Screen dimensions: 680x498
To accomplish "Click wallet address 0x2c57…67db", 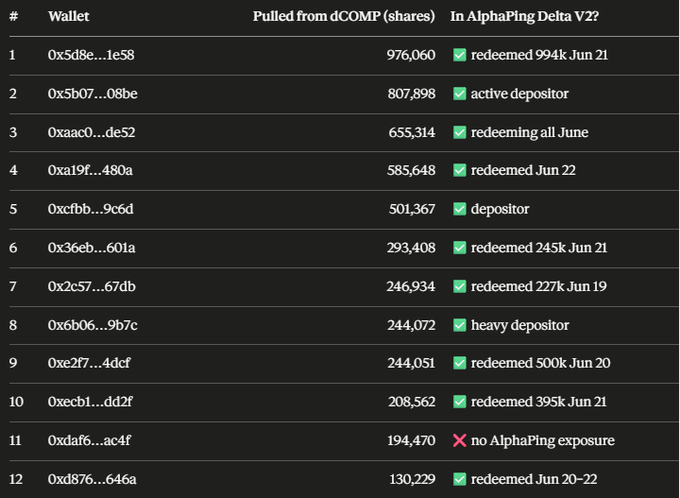I will pos(92,286).
